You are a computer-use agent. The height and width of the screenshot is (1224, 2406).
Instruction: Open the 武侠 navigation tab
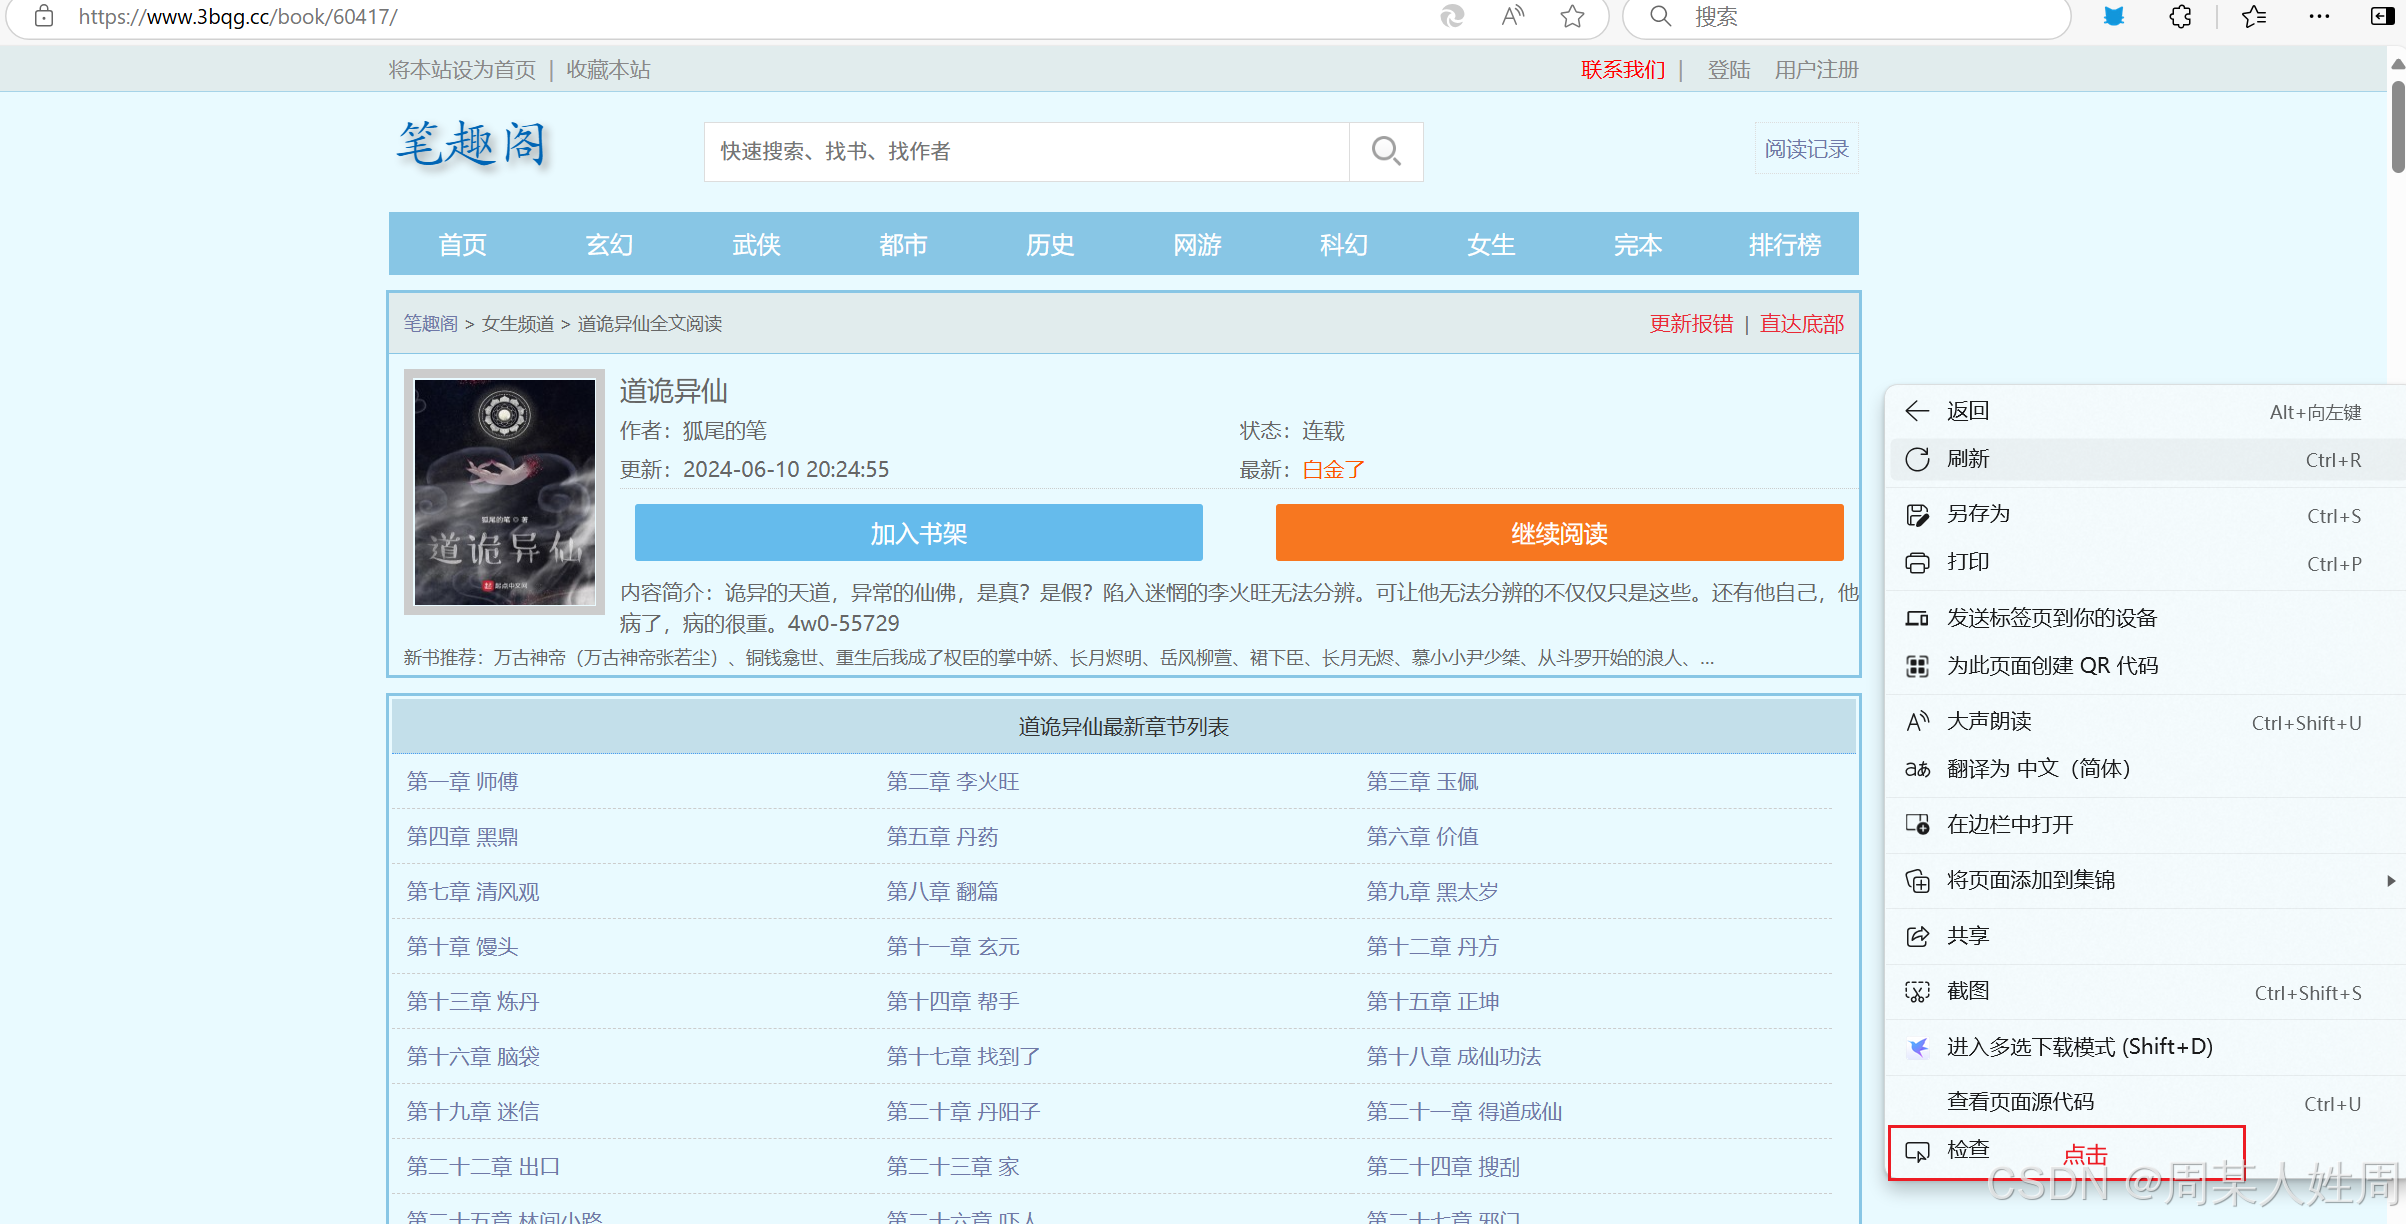[756, 244]
